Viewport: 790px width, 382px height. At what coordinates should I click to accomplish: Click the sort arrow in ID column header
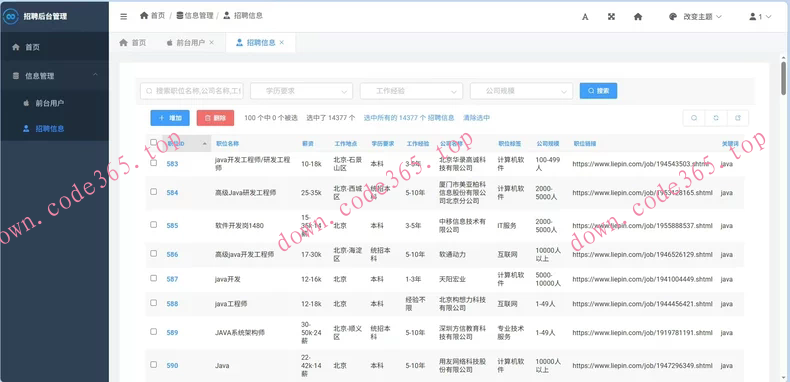click(x=205, y=144)
